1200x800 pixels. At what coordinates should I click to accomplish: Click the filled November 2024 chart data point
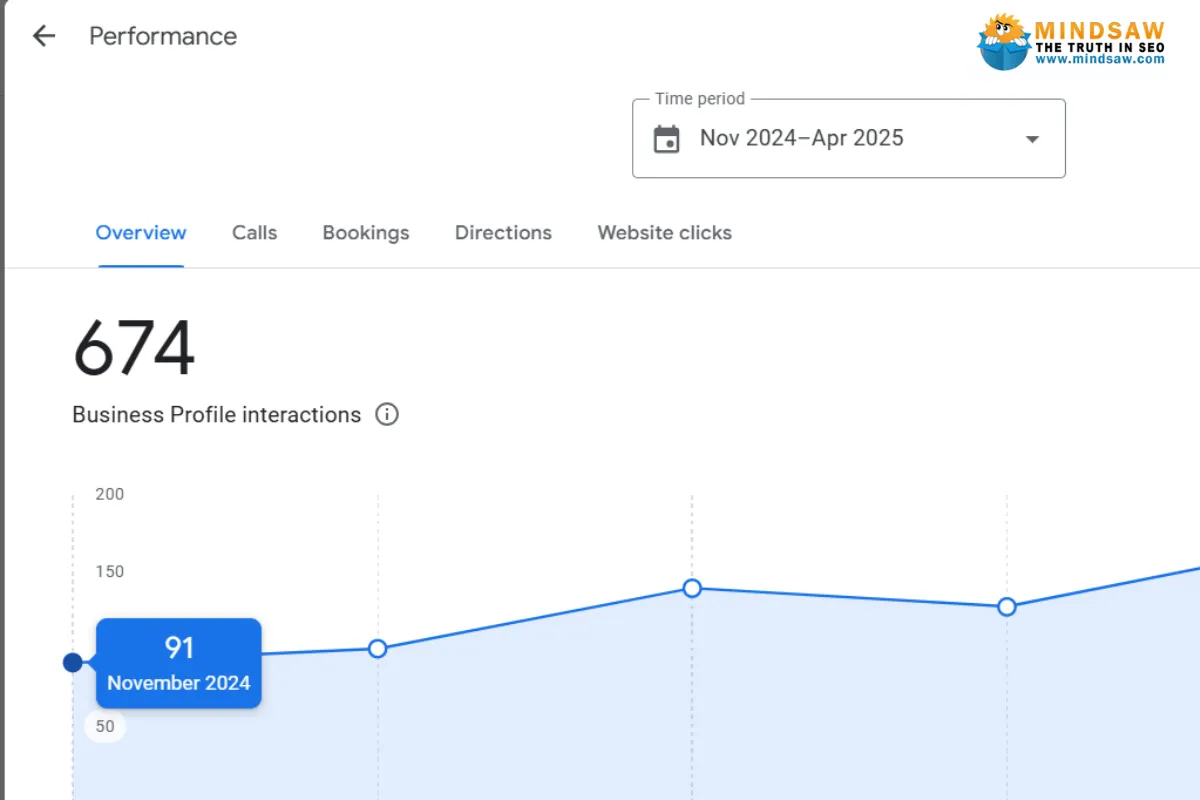[72, 662]
